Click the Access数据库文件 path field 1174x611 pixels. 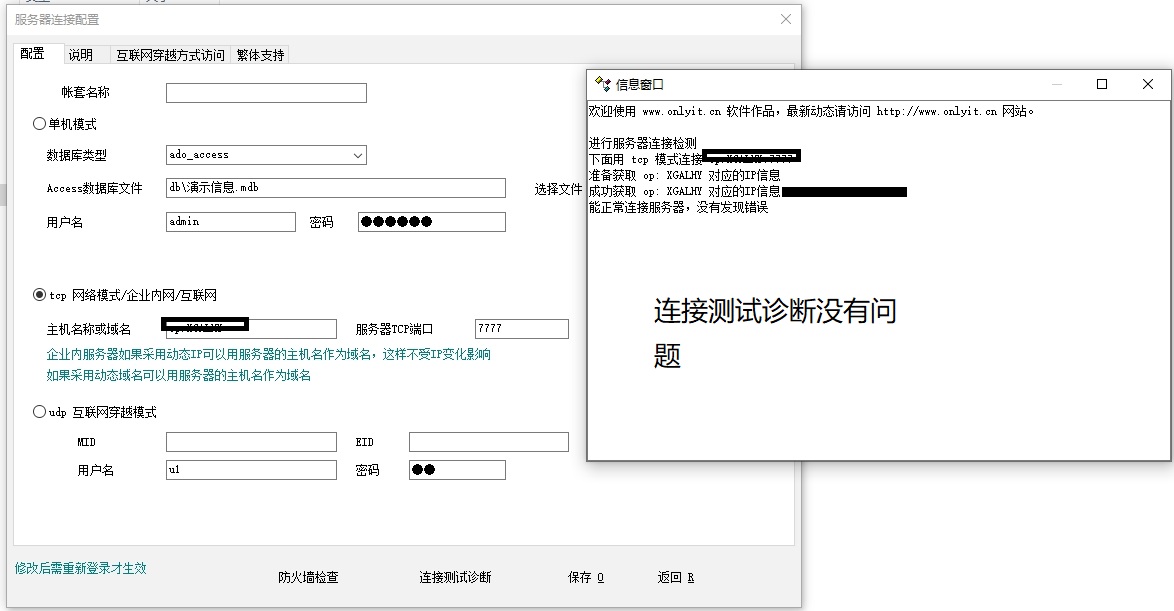coord(335,188)
